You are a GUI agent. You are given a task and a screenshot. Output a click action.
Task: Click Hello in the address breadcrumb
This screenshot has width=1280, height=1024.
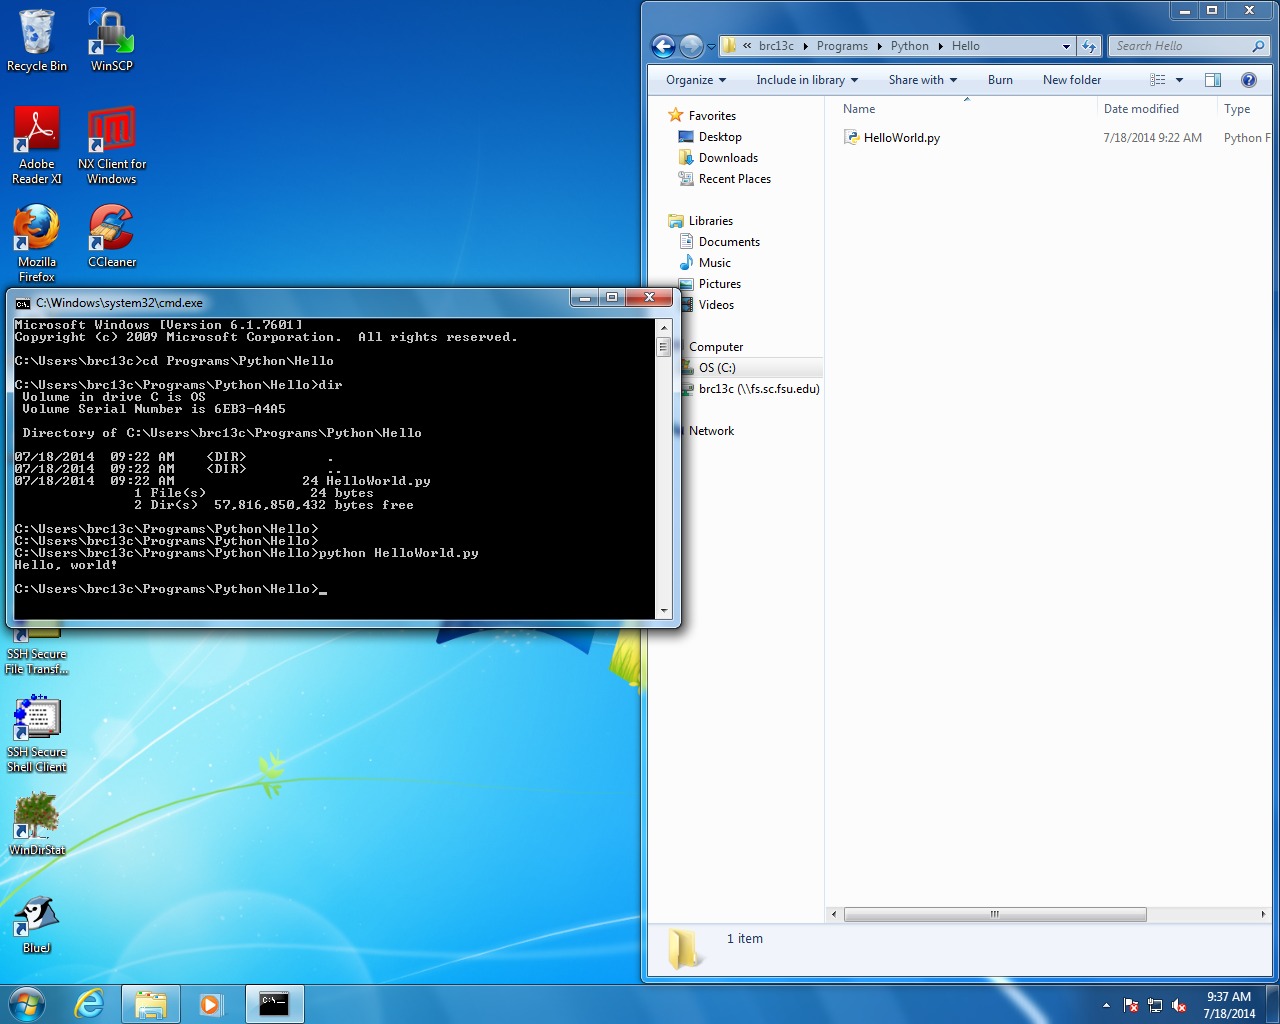966,46
